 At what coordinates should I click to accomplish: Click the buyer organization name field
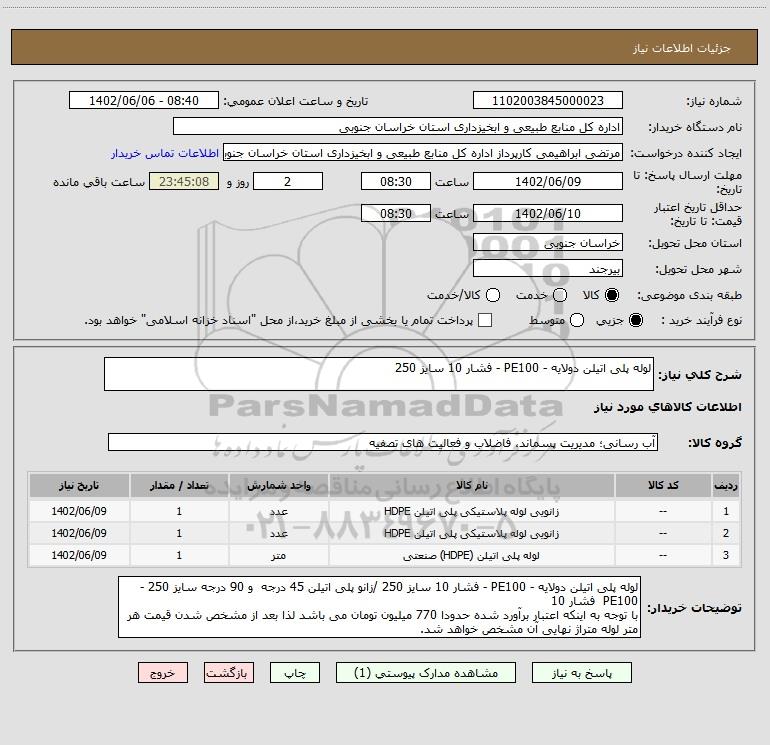click(398, 127)
